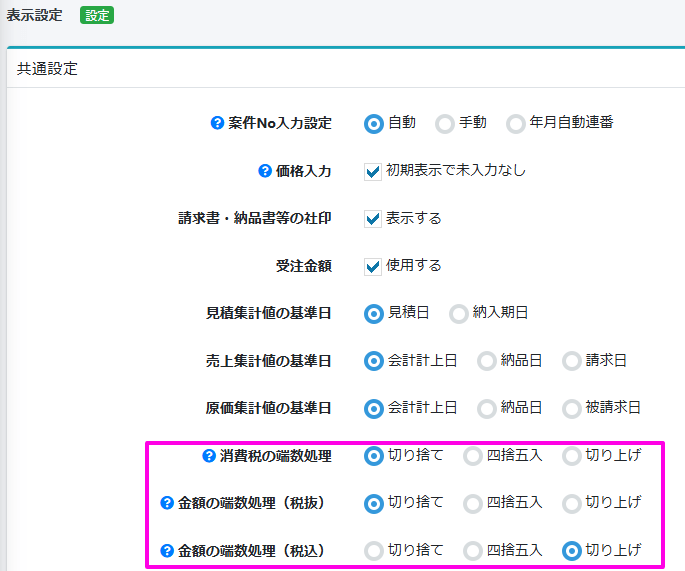
Task: Click the 表示設定 page title
Action: point(35,15)
